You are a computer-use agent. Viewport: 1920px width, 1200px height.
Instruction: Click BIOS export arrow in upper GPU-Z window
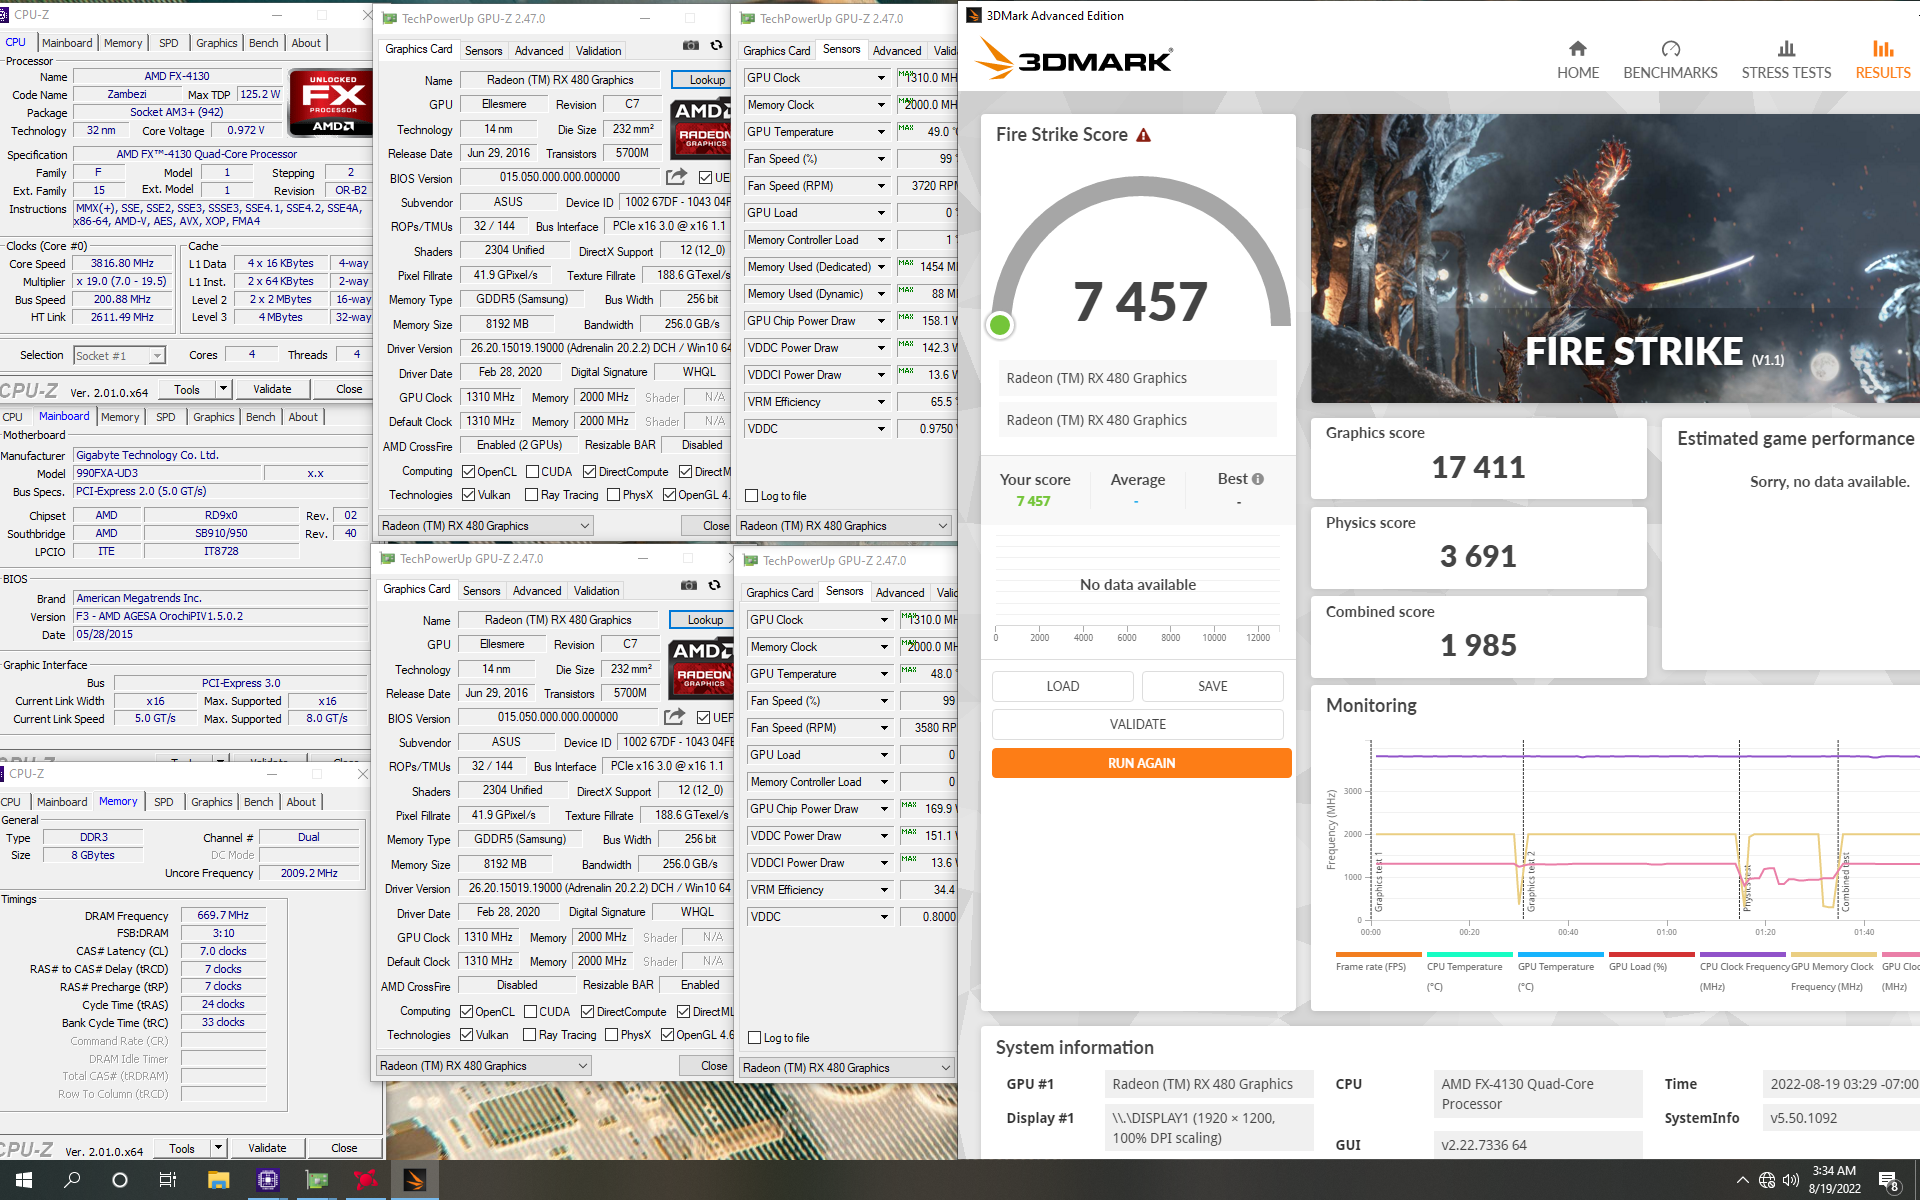pyautogui.click(x=676, y=177)
